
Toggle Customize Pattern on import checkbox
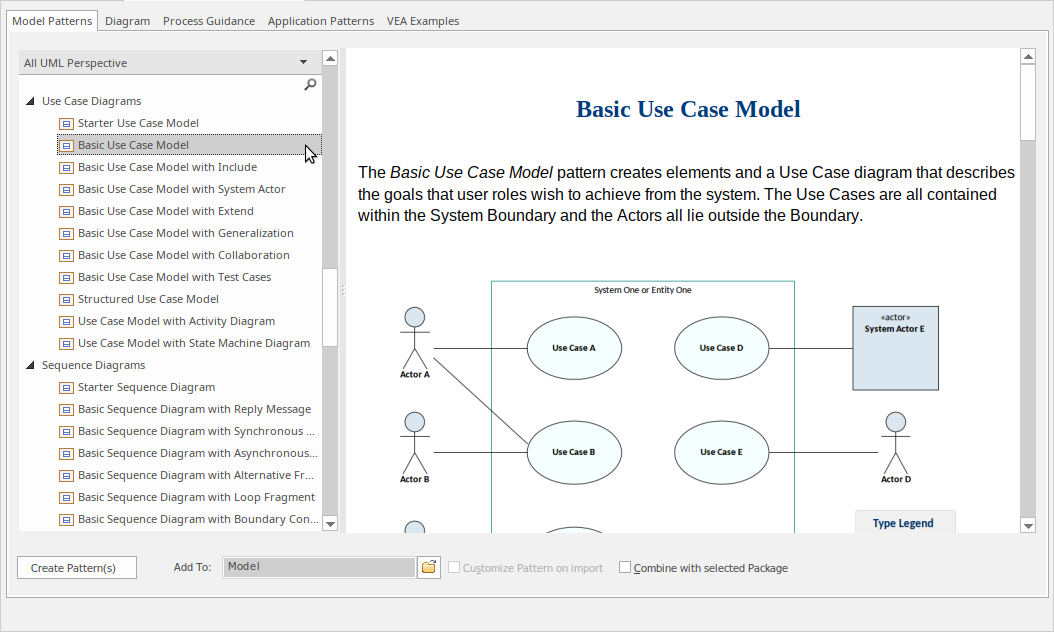(455, 567)
